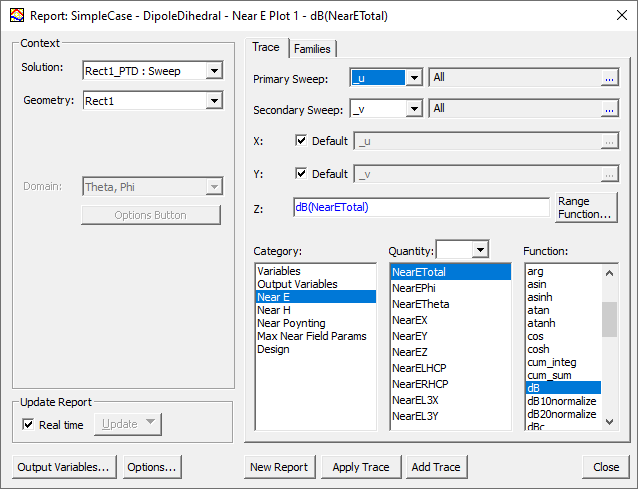Click the Close button
The height and width of the screenshot is (489, 638).
(x=606, y=467)
